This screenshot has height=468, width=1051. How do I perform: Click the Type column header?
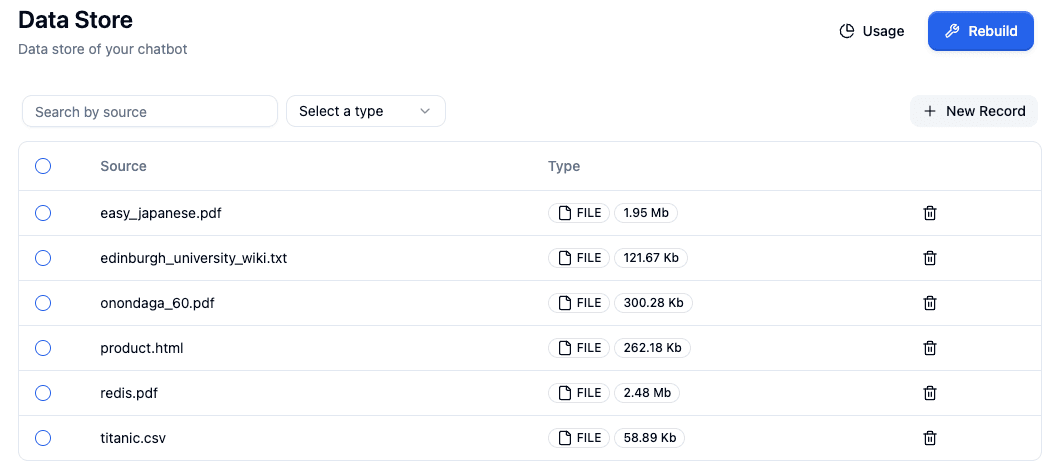pyautogui.click(x=564, y=166)
